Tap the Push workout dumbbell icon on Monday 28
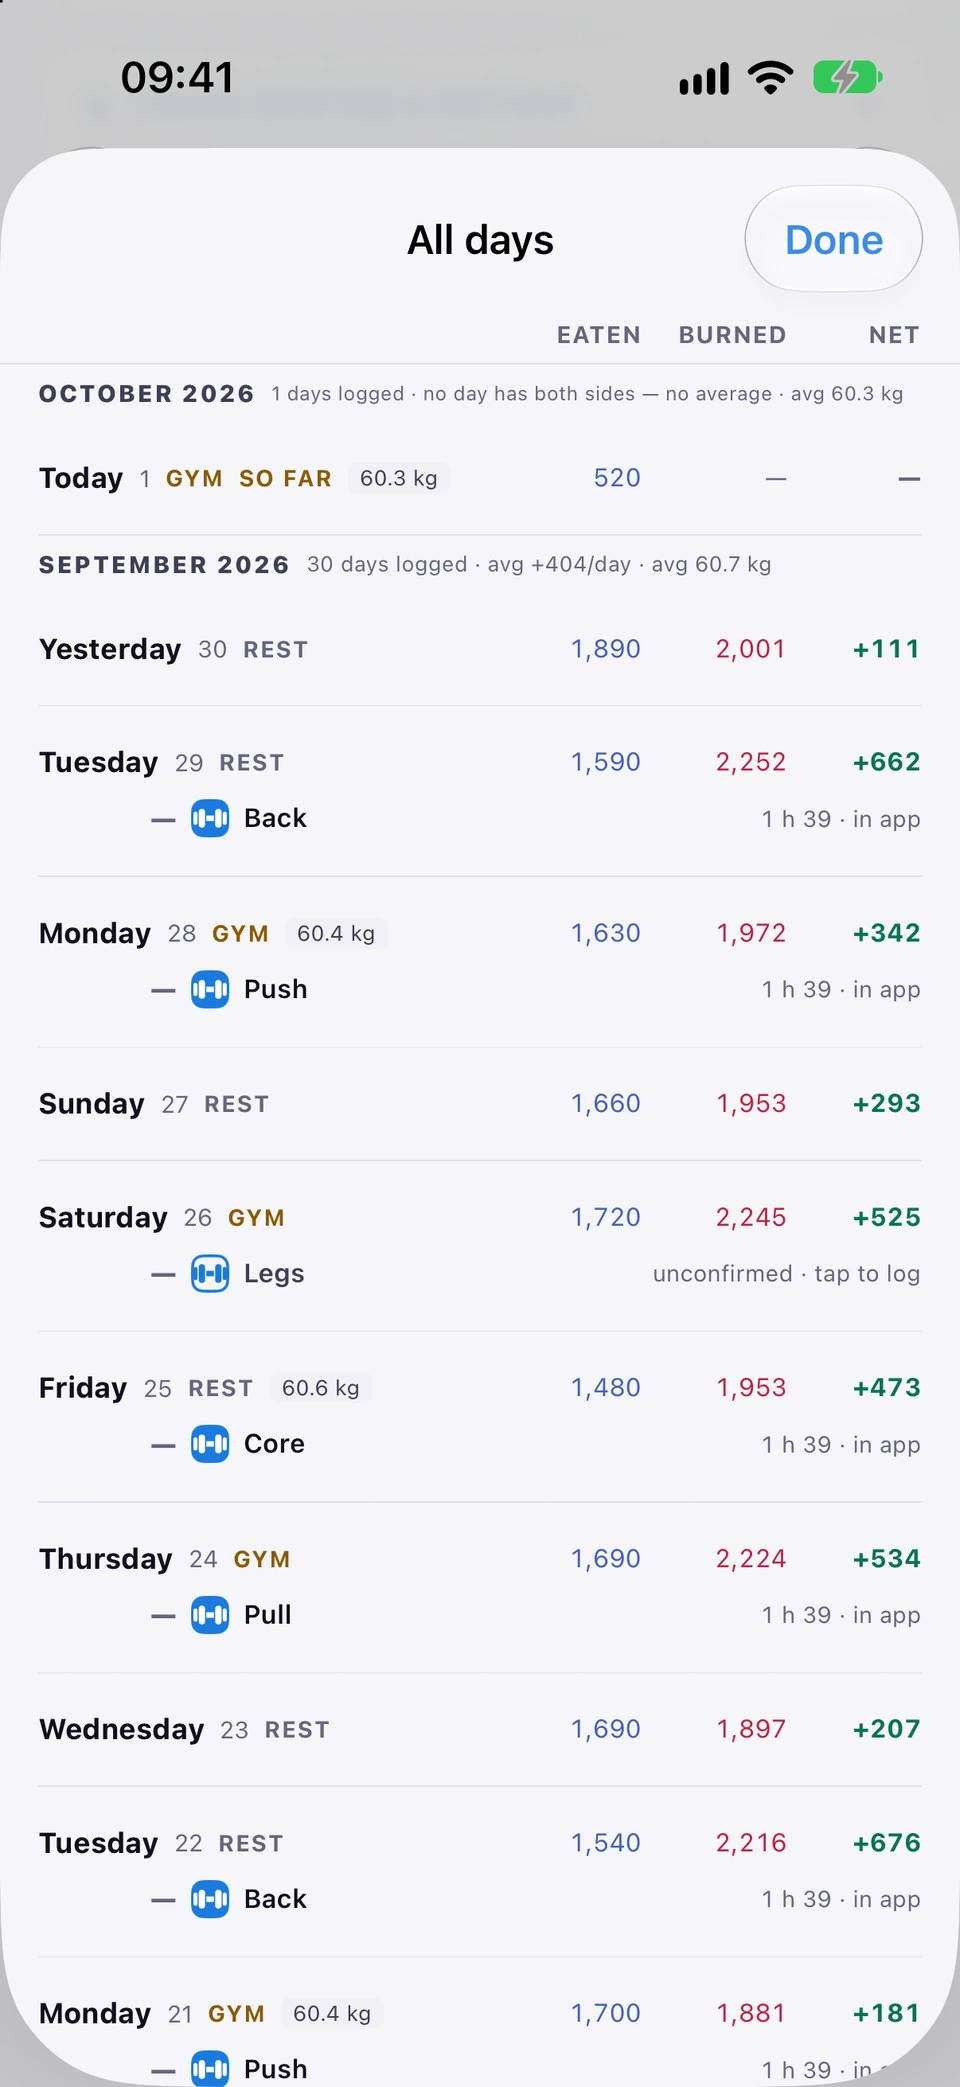 pyautogui.click(x=210, y=989)
